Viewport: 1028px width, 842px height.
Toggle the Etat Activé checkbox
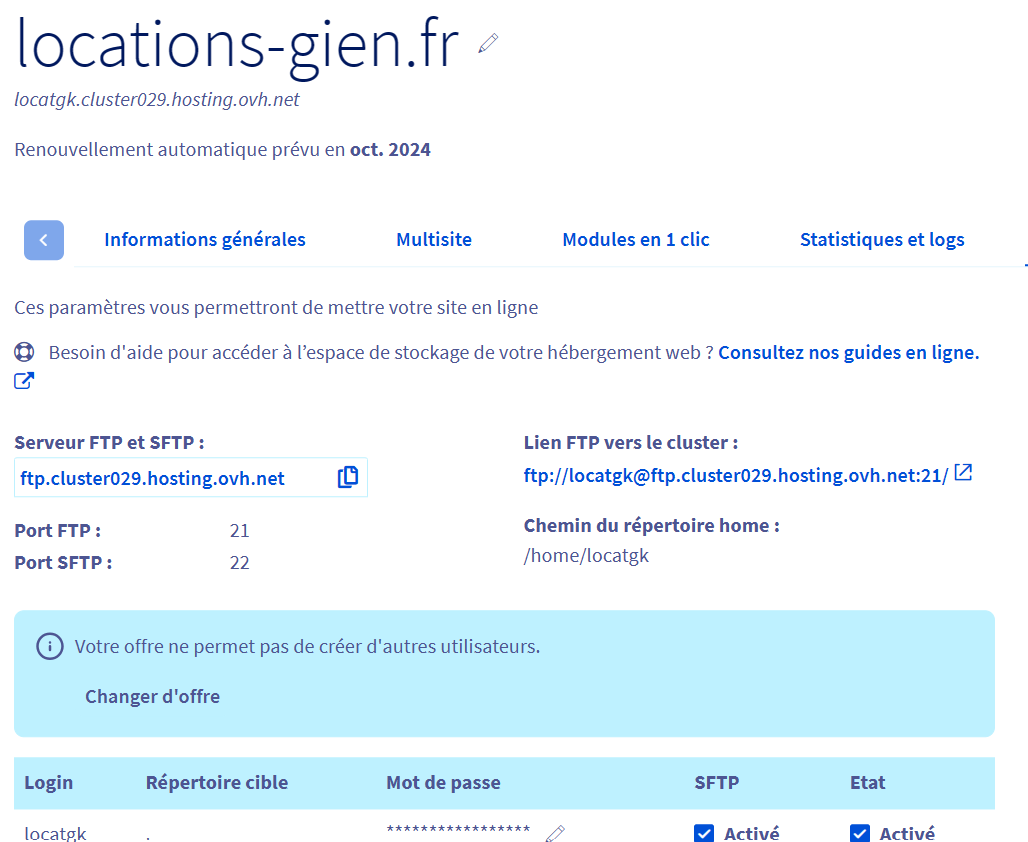coord(860,833)
